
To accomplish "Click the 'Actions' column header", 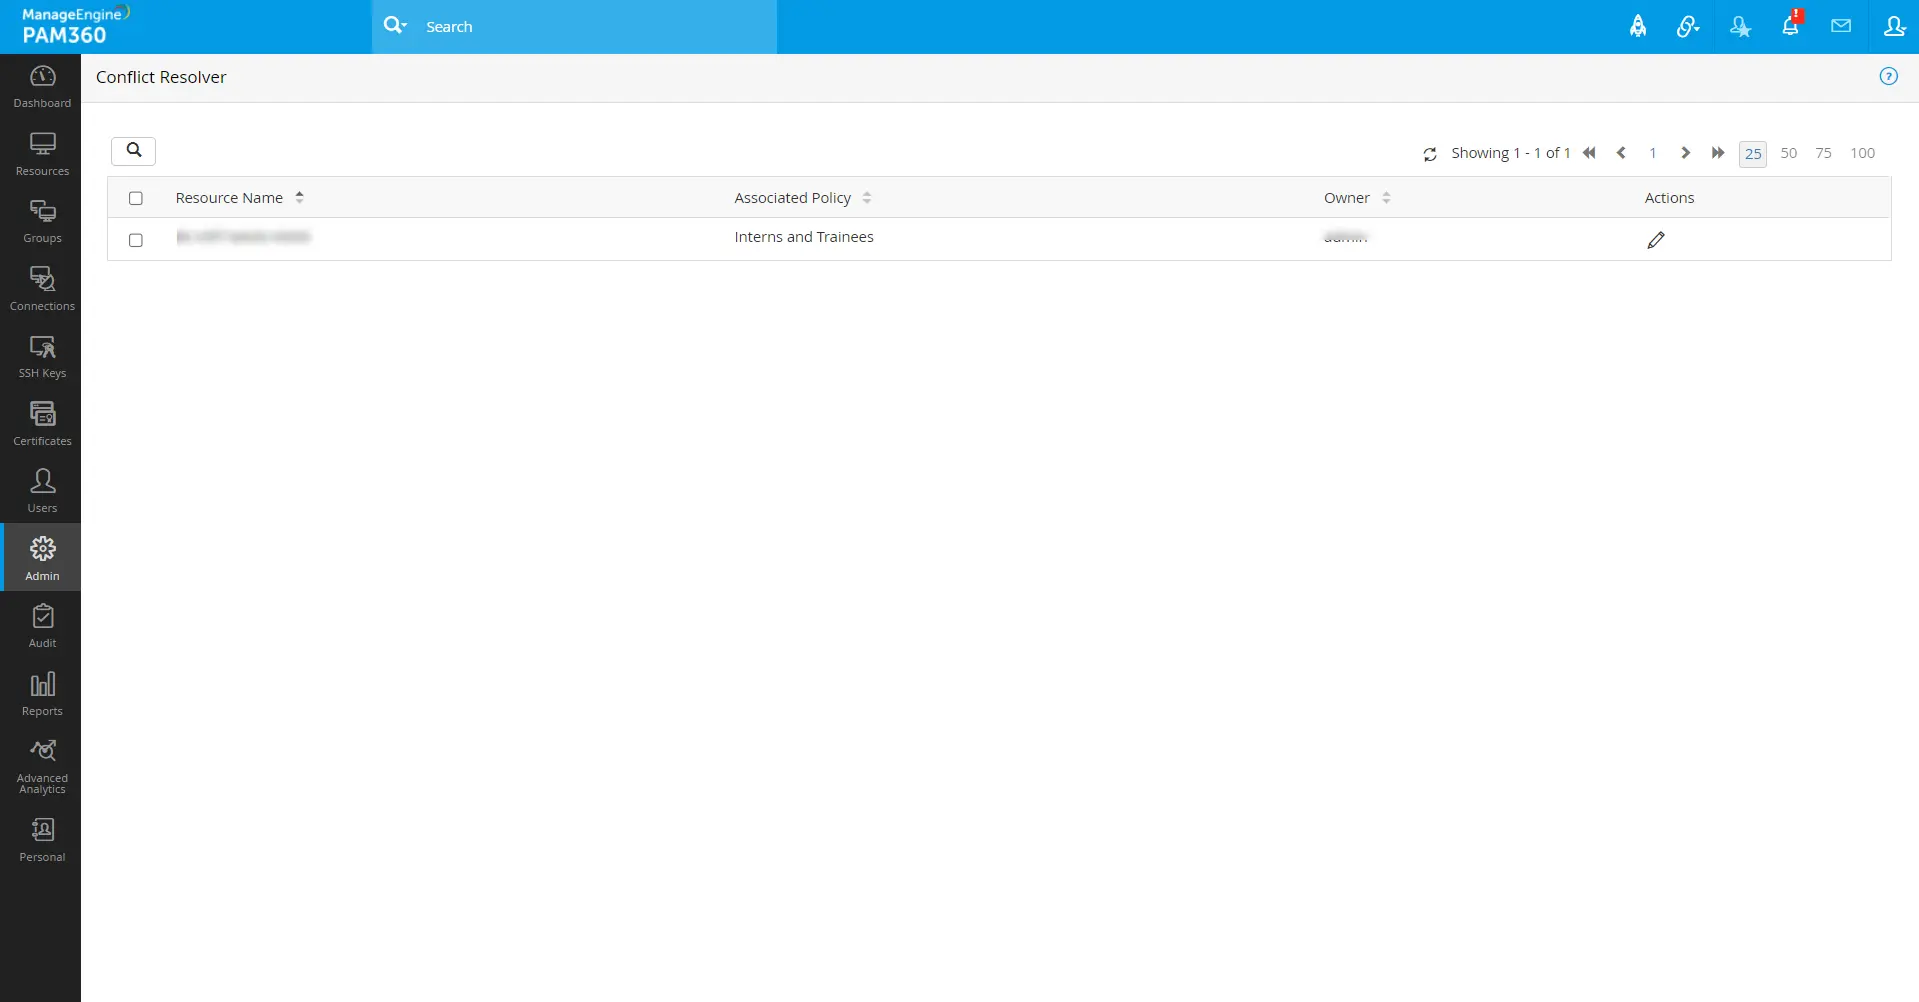I will [1669, 198].
